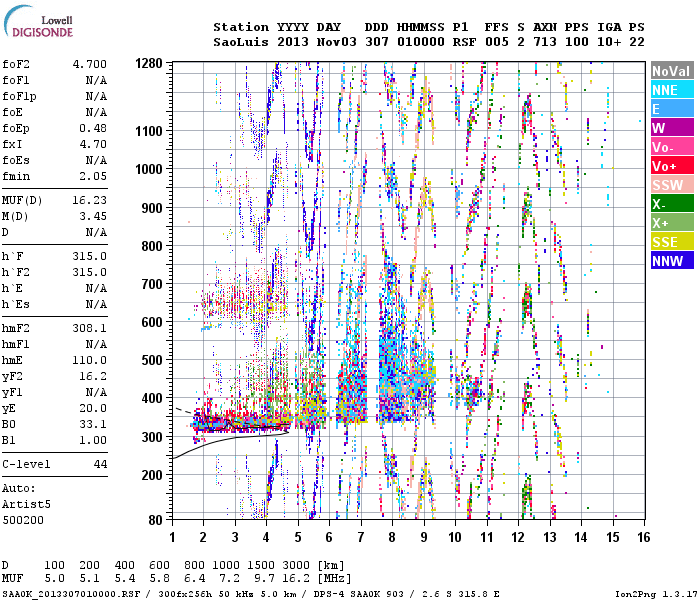This screenshot has height=600, width=700.
Task: Click the 300 km height axis label
Action: click(x=152, y=437)
